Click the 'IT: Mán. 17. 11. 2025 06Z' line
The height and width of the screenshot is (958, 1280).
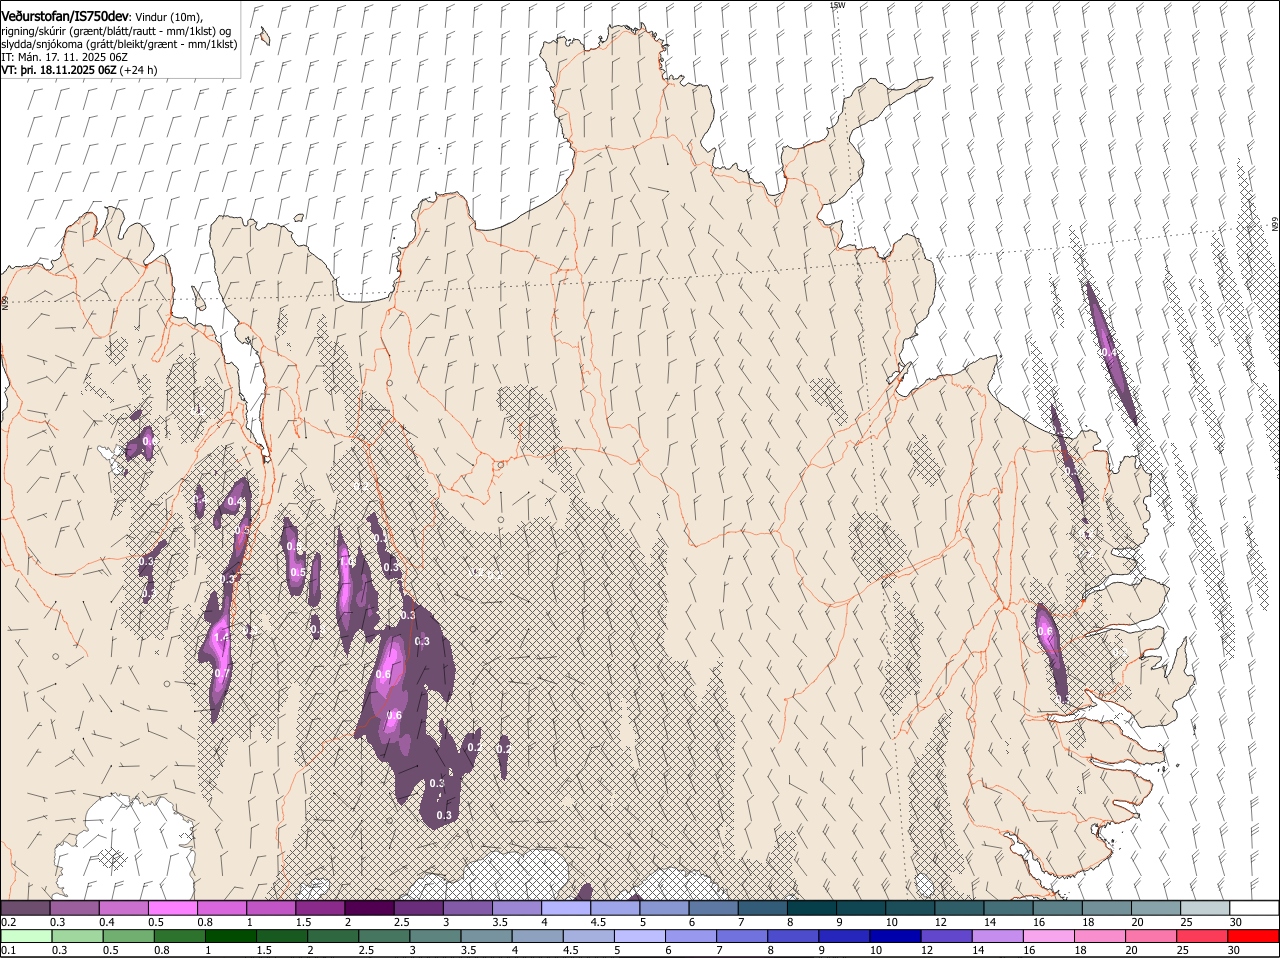(64, 57)
